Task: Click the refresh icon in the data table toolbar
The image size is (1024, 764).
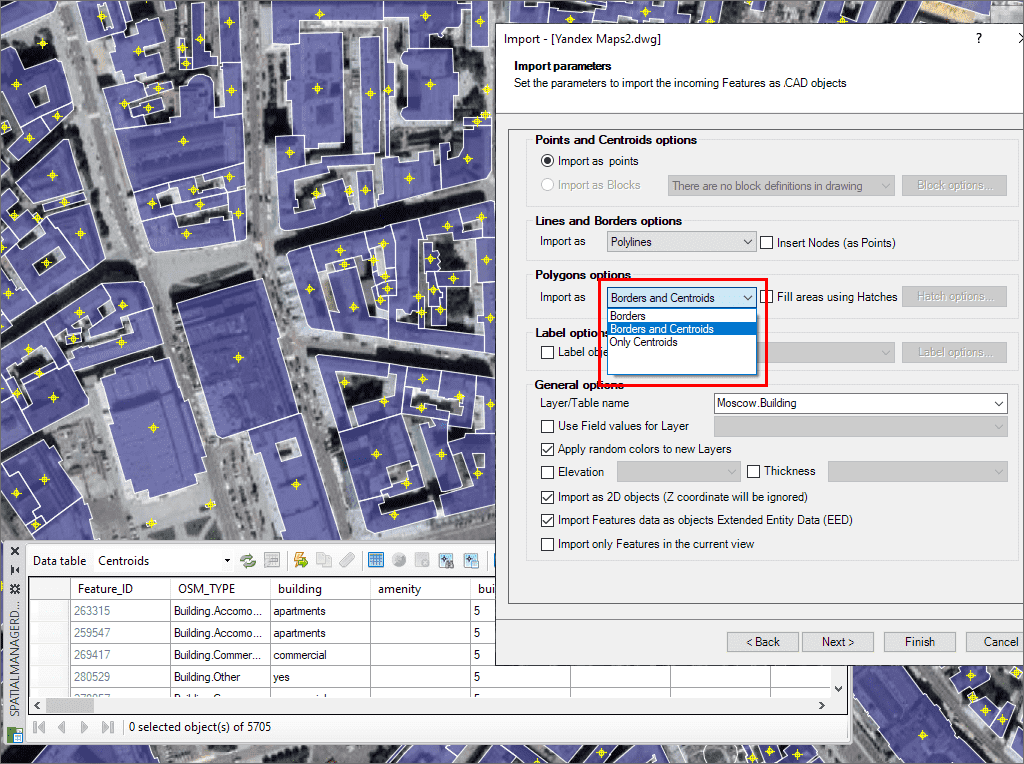Action: 248,560
